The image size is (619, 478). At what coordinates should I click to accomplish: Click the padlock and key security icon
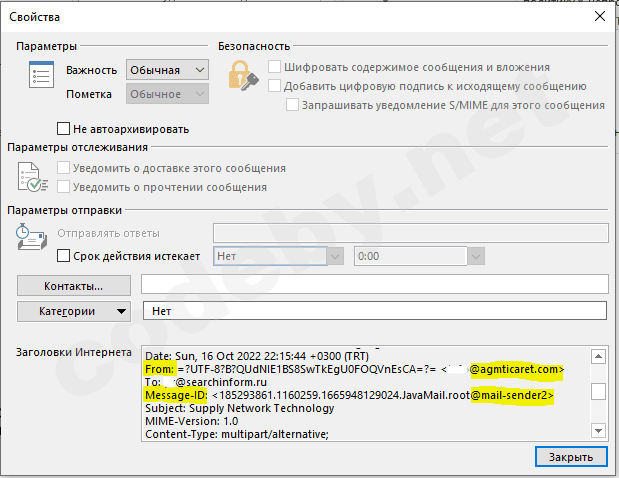point(244,75)
